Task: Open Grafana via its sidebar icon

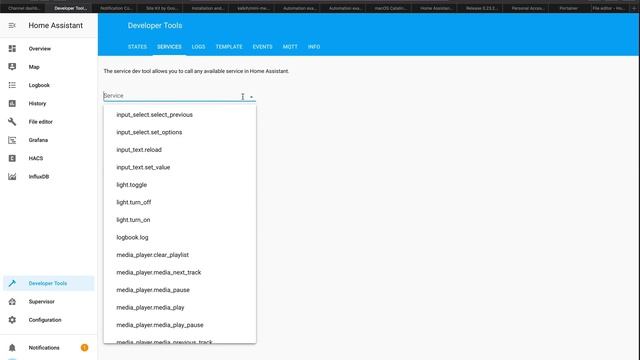Action: (12, 140)
